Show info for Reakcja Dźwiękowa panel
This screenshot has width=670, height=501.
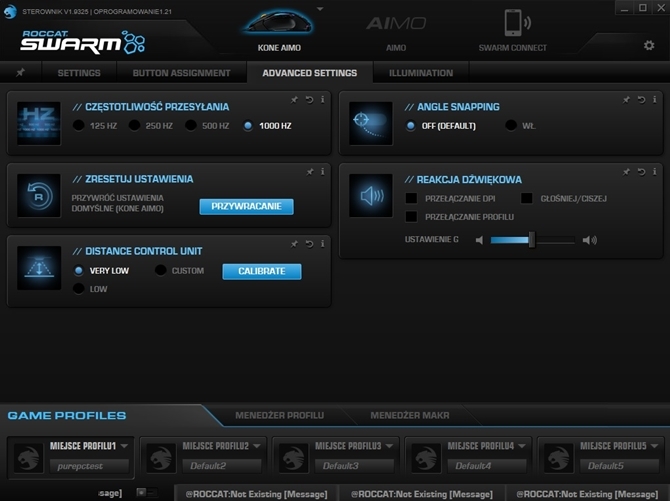tap(655, 171)
